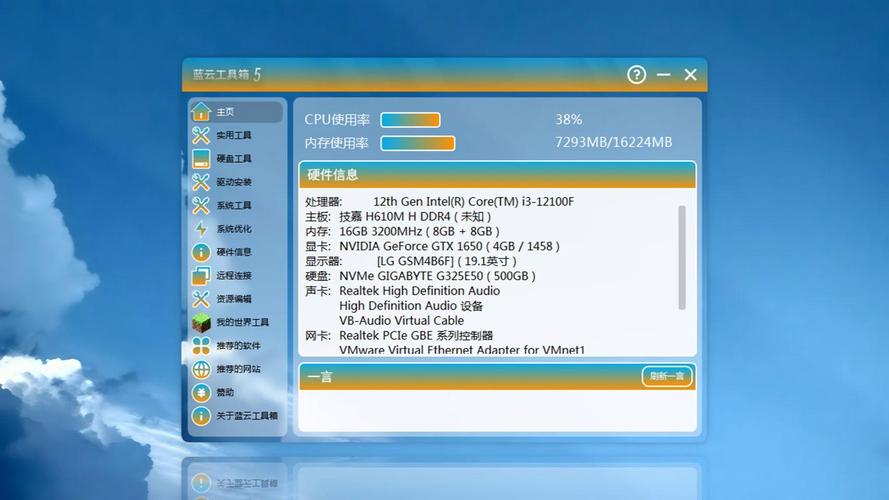889x500 pixels.
Task: Click the 技嘉 H610M H DDR4 motherboard line
Action: 398,216
